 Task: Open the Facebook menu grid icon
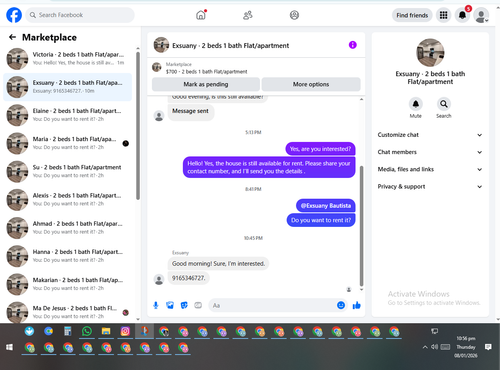(x=443, y=15)
